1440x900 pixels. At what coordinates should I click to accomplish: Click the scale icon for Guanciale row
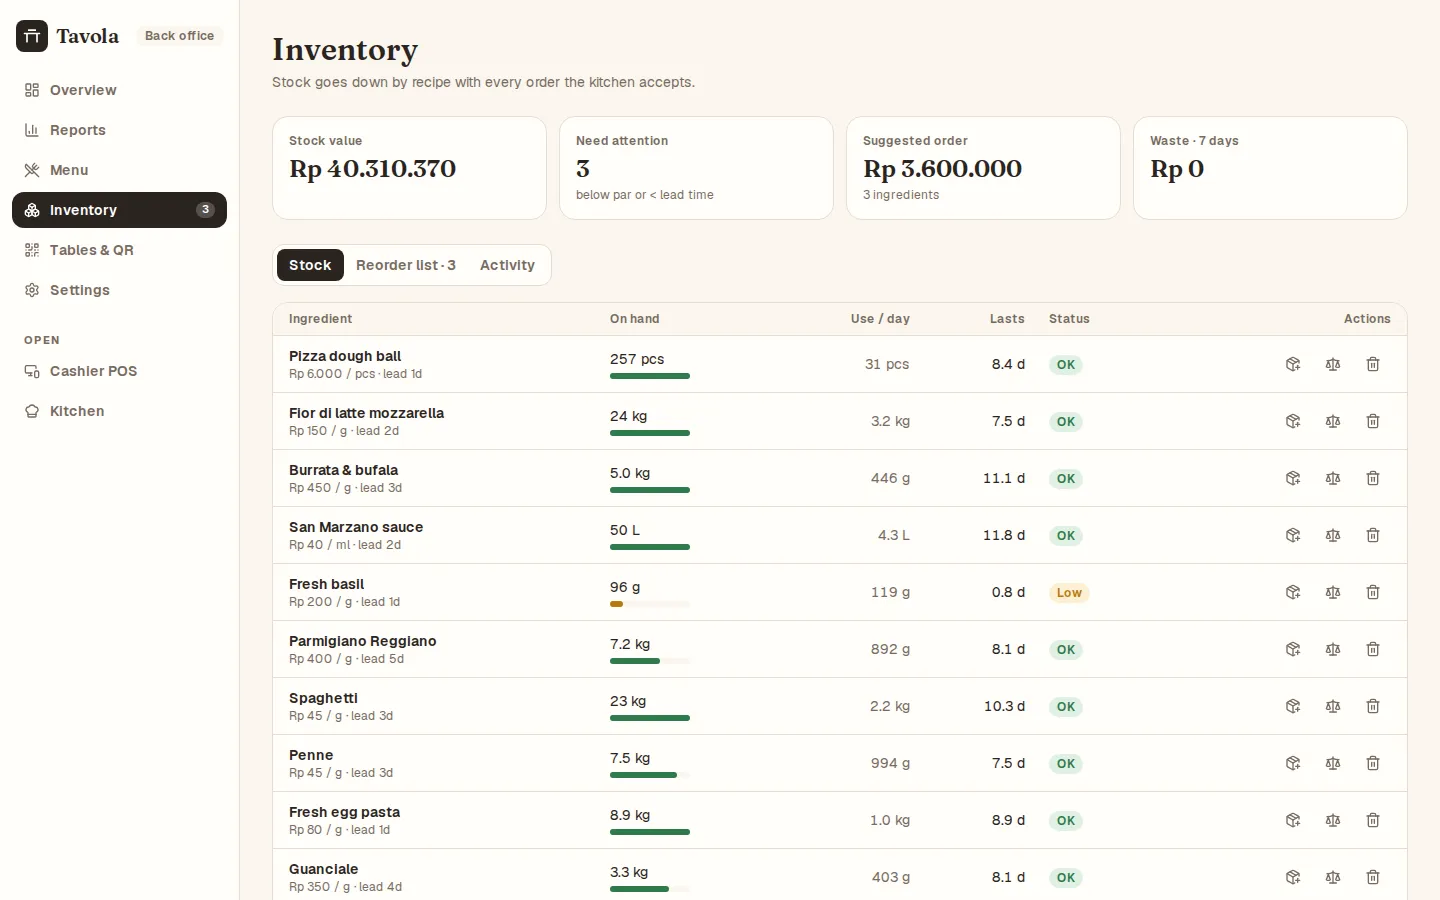tap(1333, 877)
